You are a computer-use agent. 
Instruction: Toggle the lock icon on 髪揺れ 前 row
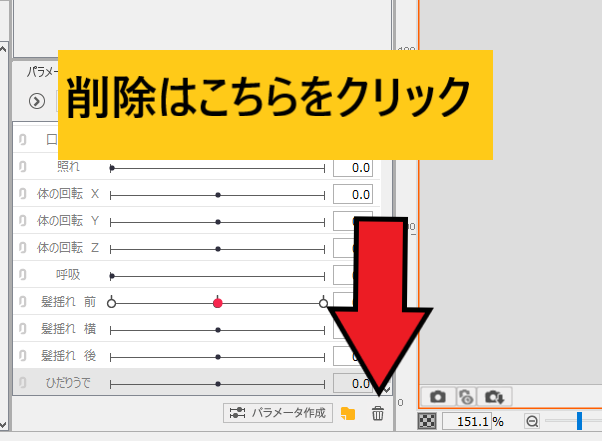point(23,302)
